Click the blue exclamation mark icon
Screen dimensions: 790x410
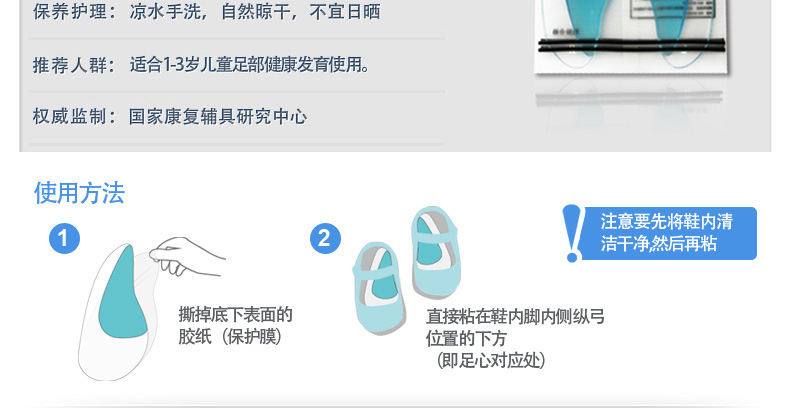click(572, 233)
